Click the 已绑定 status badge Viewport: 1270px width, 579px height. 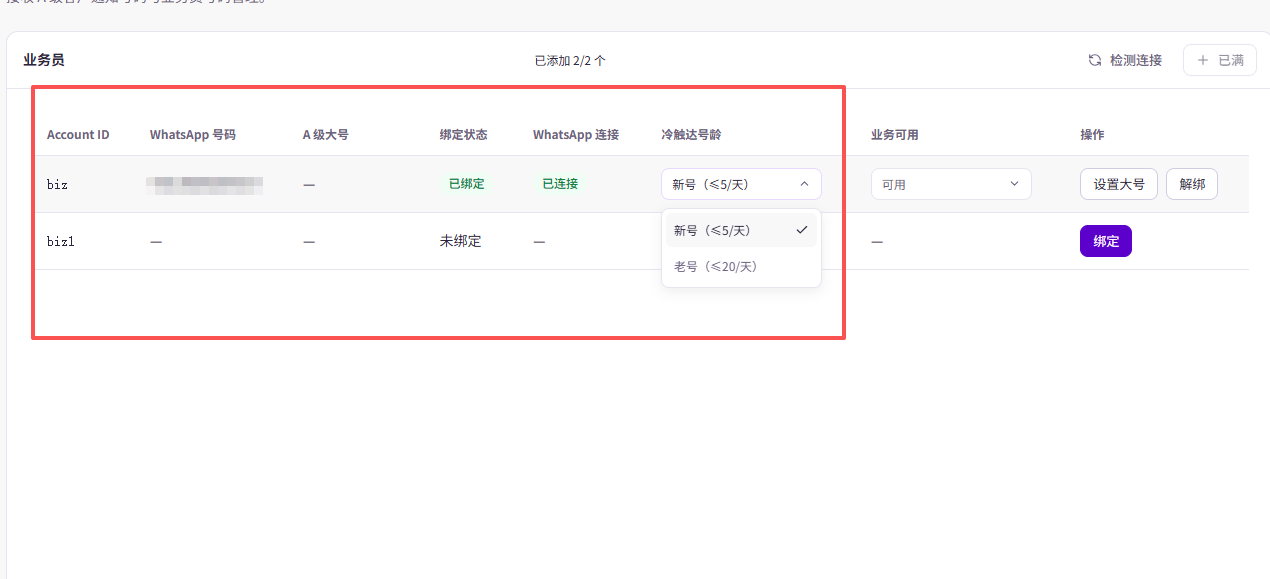(466, 184)
